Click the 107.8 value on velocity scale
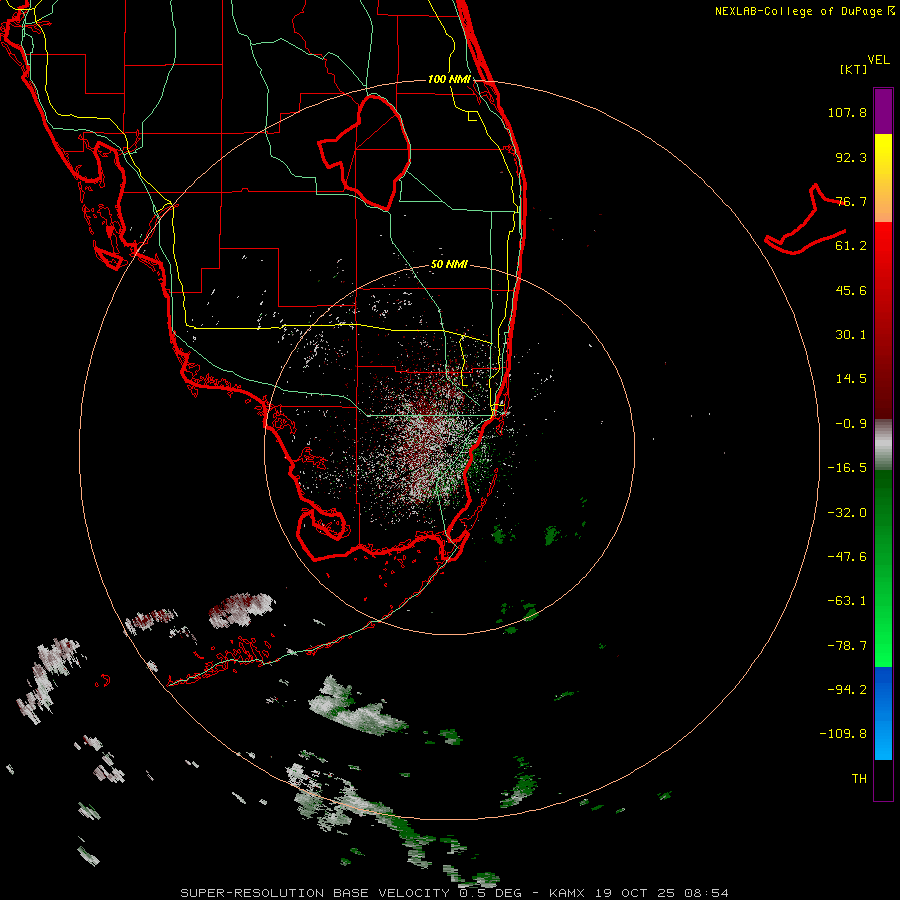The image size is (900, 900). [847, 112]
